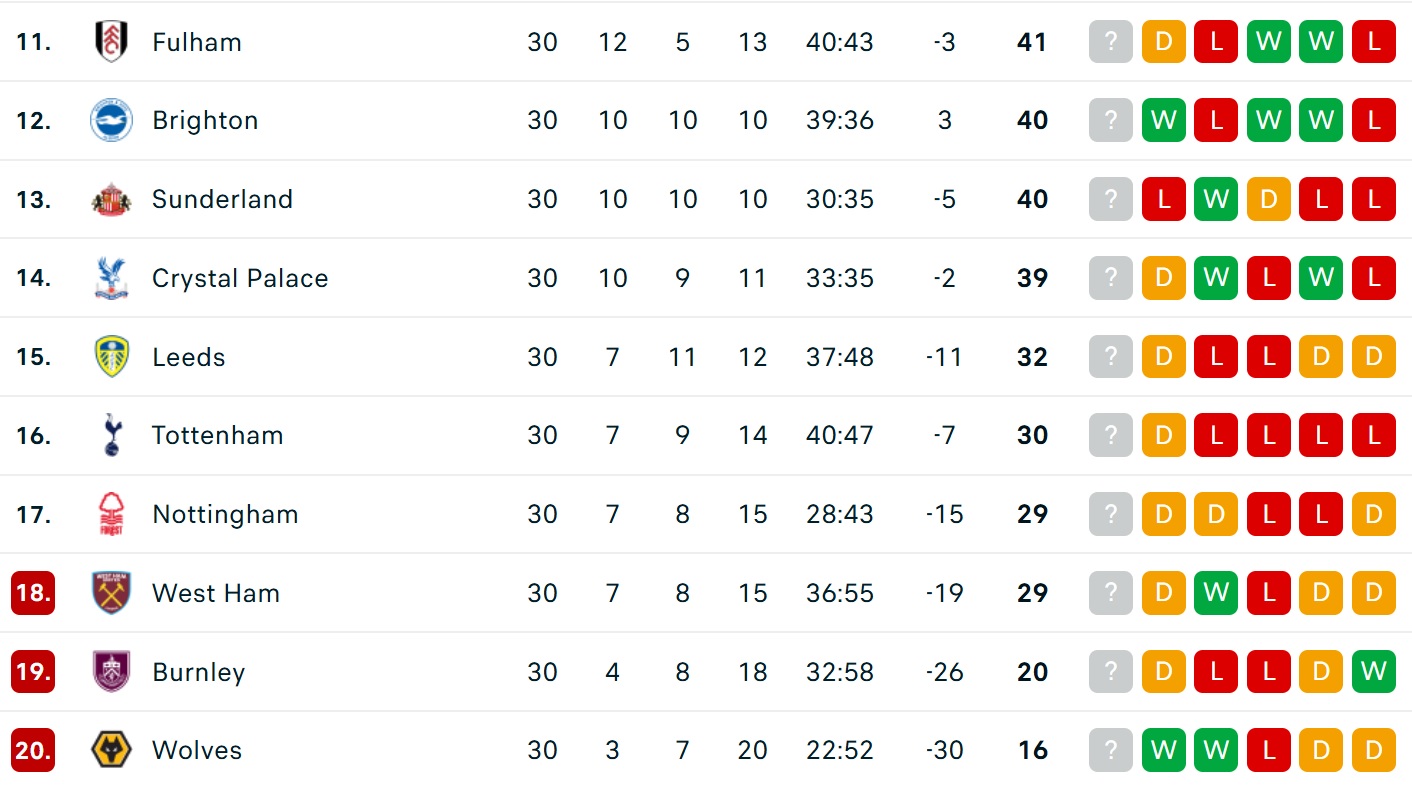Click the Fulham club crest
This screenshot has height=786, width=1412.
tap(111, 42)
